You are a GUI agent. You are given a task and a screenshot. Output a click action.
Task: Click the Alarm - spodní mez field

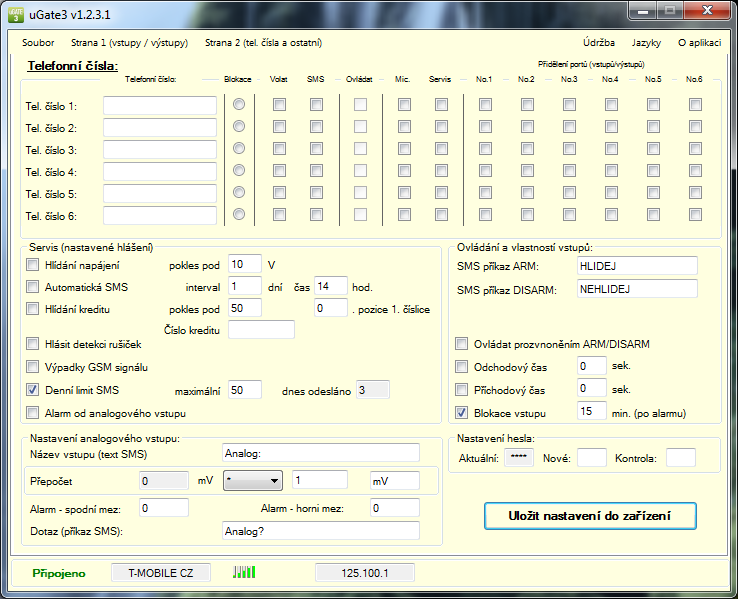[164, 508]
